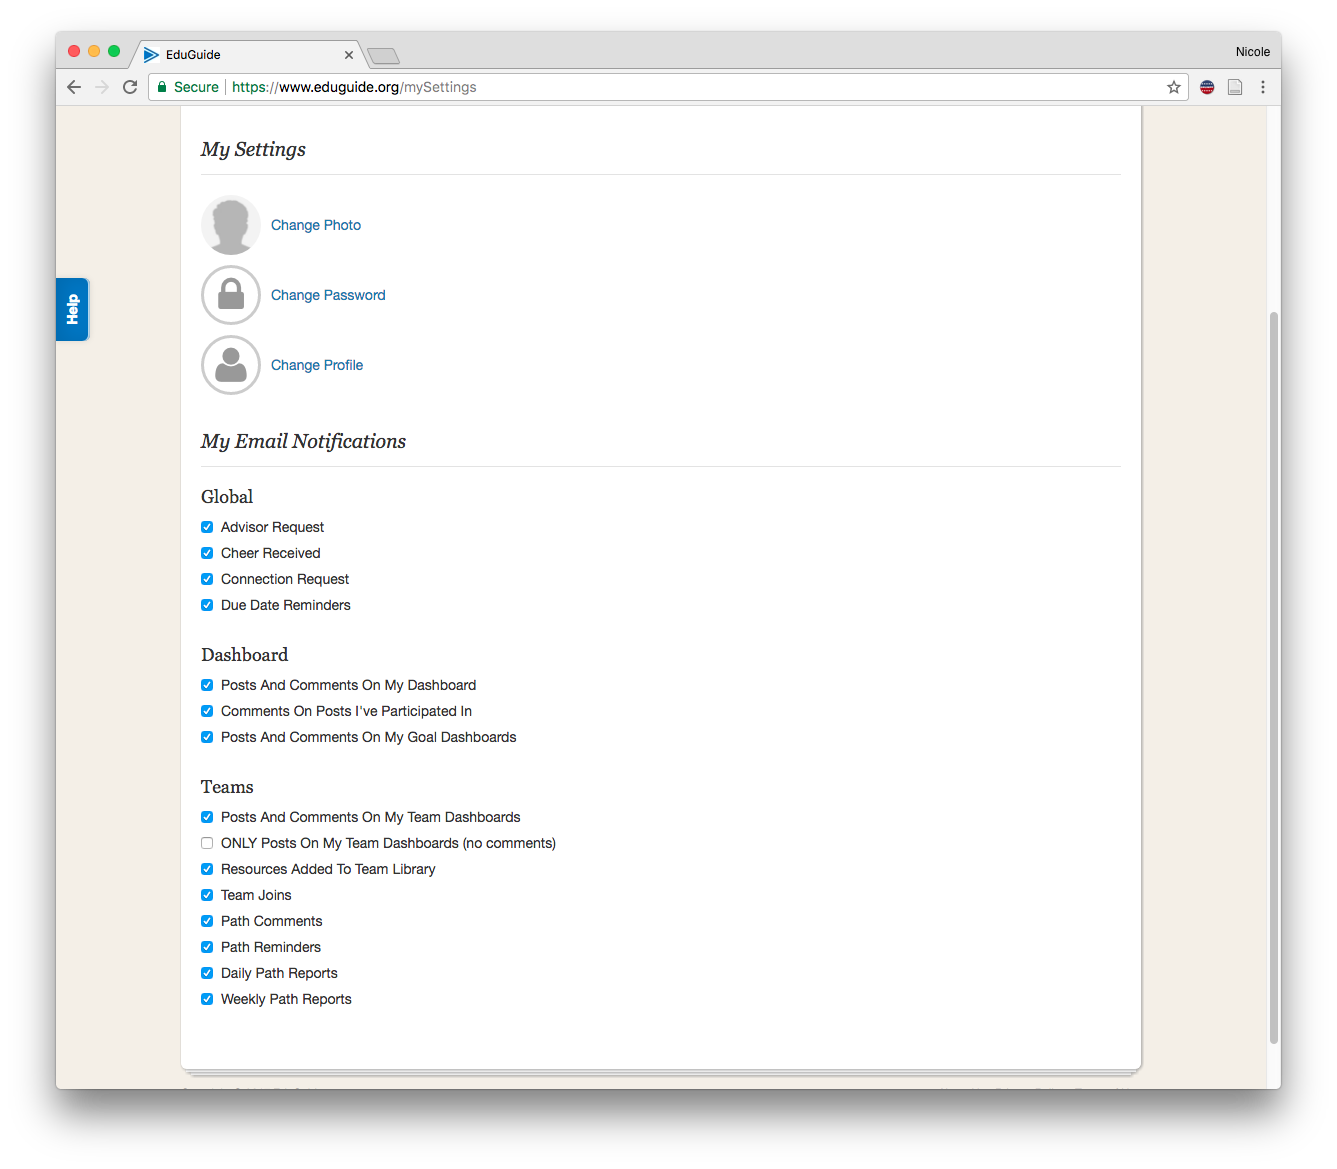Click the My Email Notifications heading
The height and width of the screenshot is (1169, 1337).
[303, 441]
